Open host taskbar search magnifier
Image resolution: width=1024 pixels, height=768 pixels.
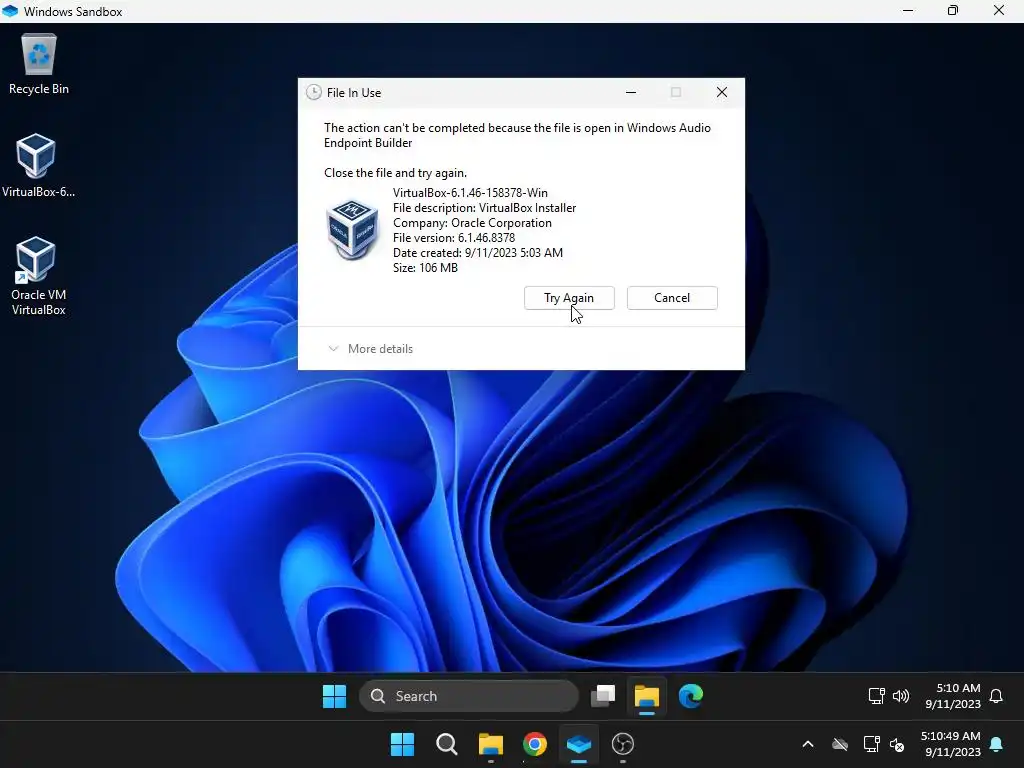point(447,744)
